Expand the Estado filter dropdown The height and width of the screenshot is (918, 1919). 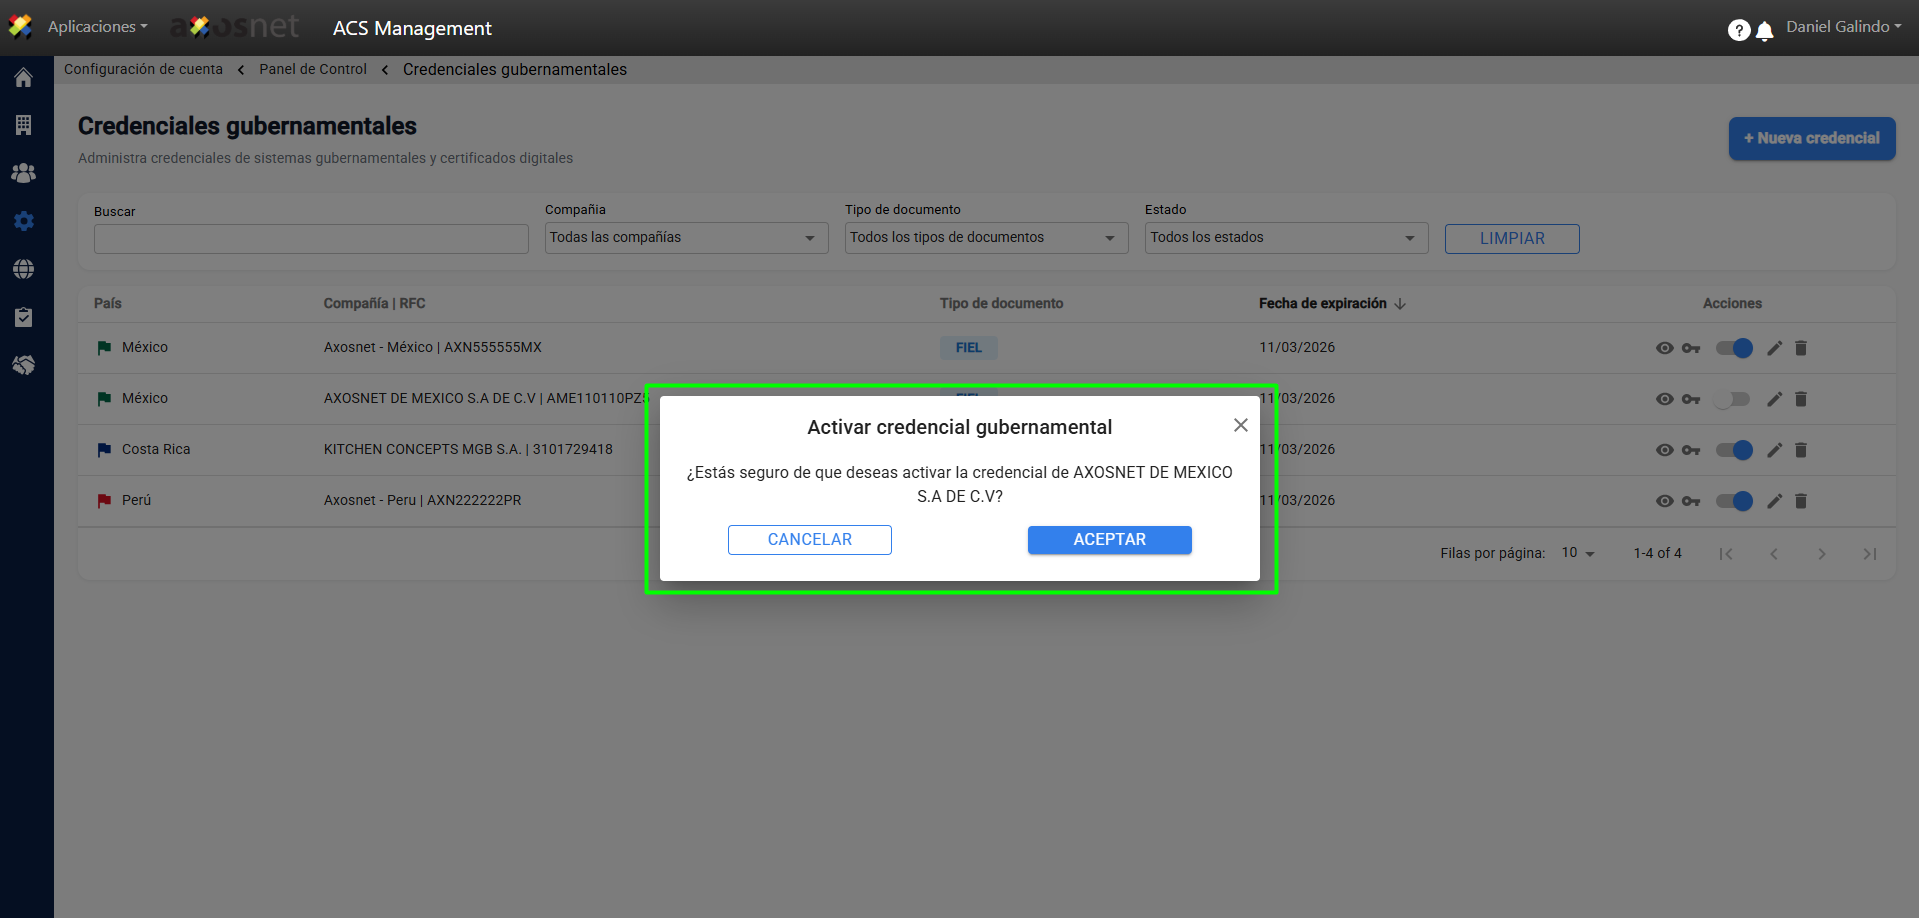tap(1286, 238)
